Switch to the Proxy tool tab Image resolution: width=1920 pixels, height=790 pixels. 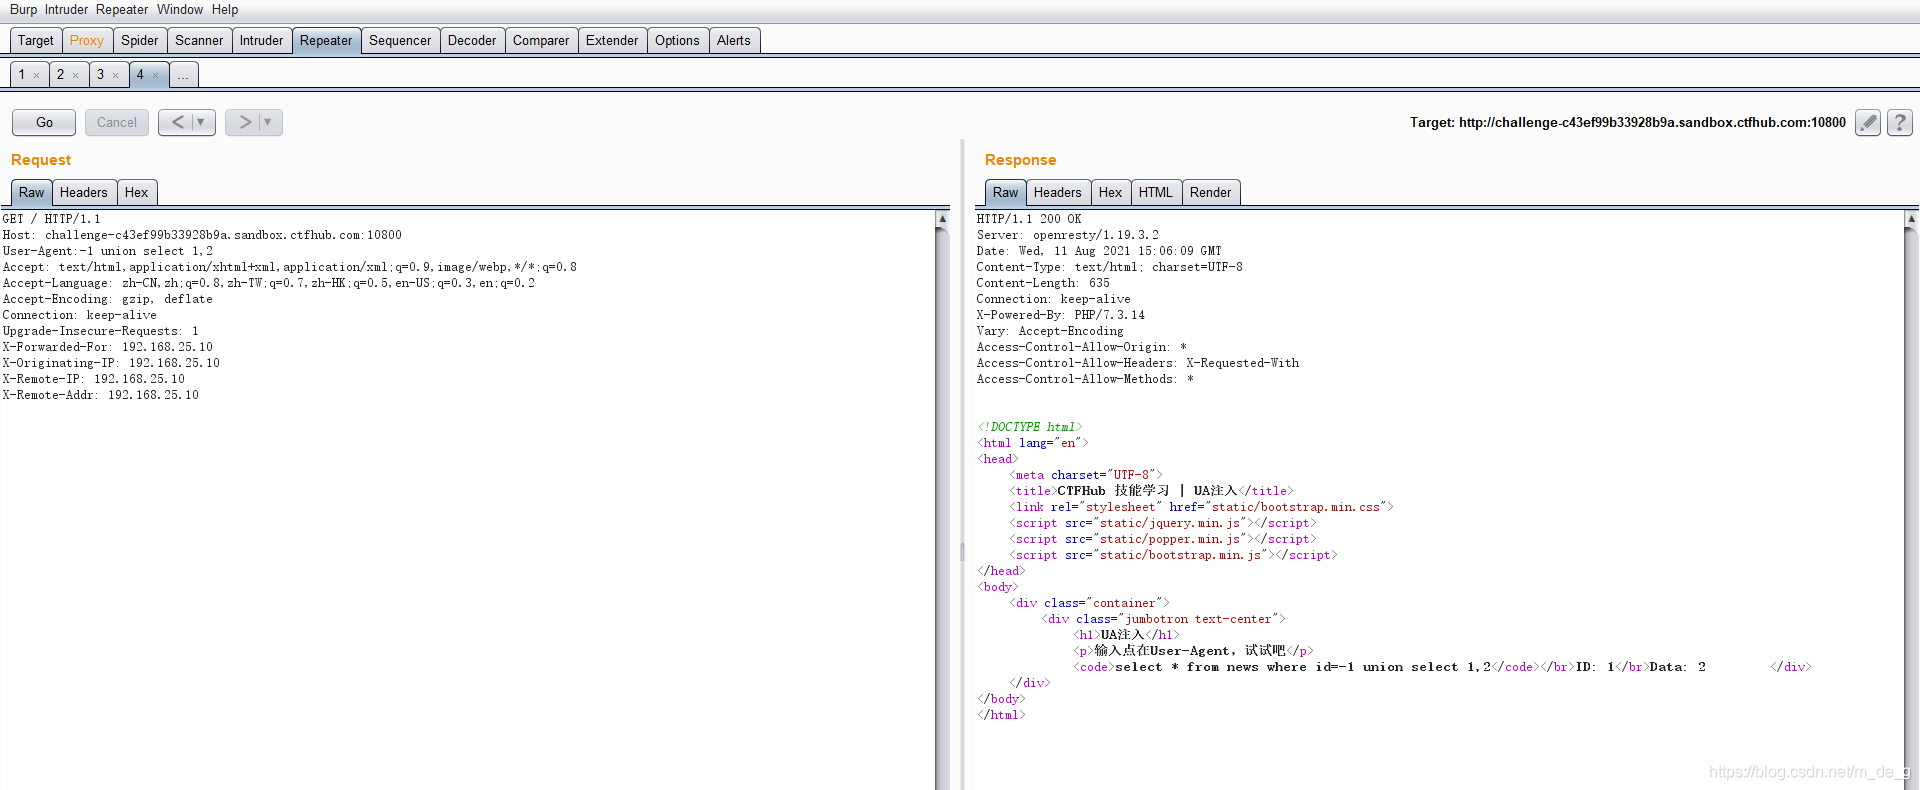click(87, 41)
